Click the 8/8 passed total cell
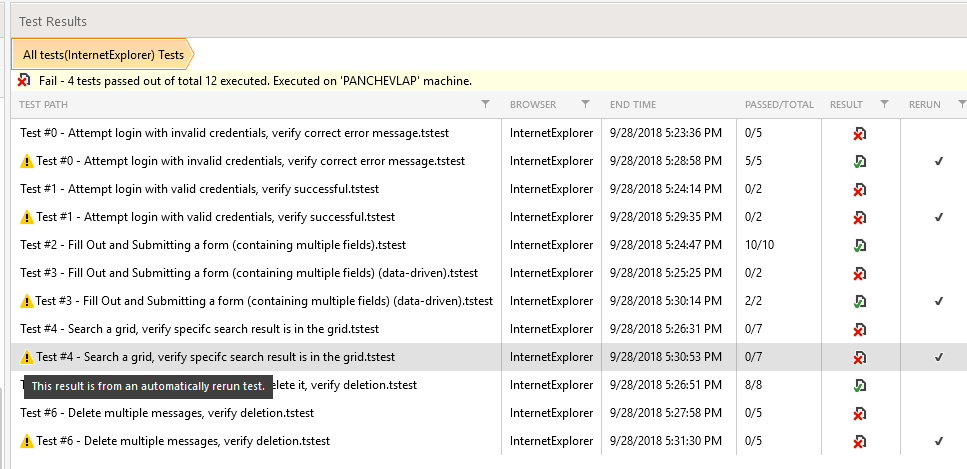Viewport: 967px width, 469px height. (753, 385)
